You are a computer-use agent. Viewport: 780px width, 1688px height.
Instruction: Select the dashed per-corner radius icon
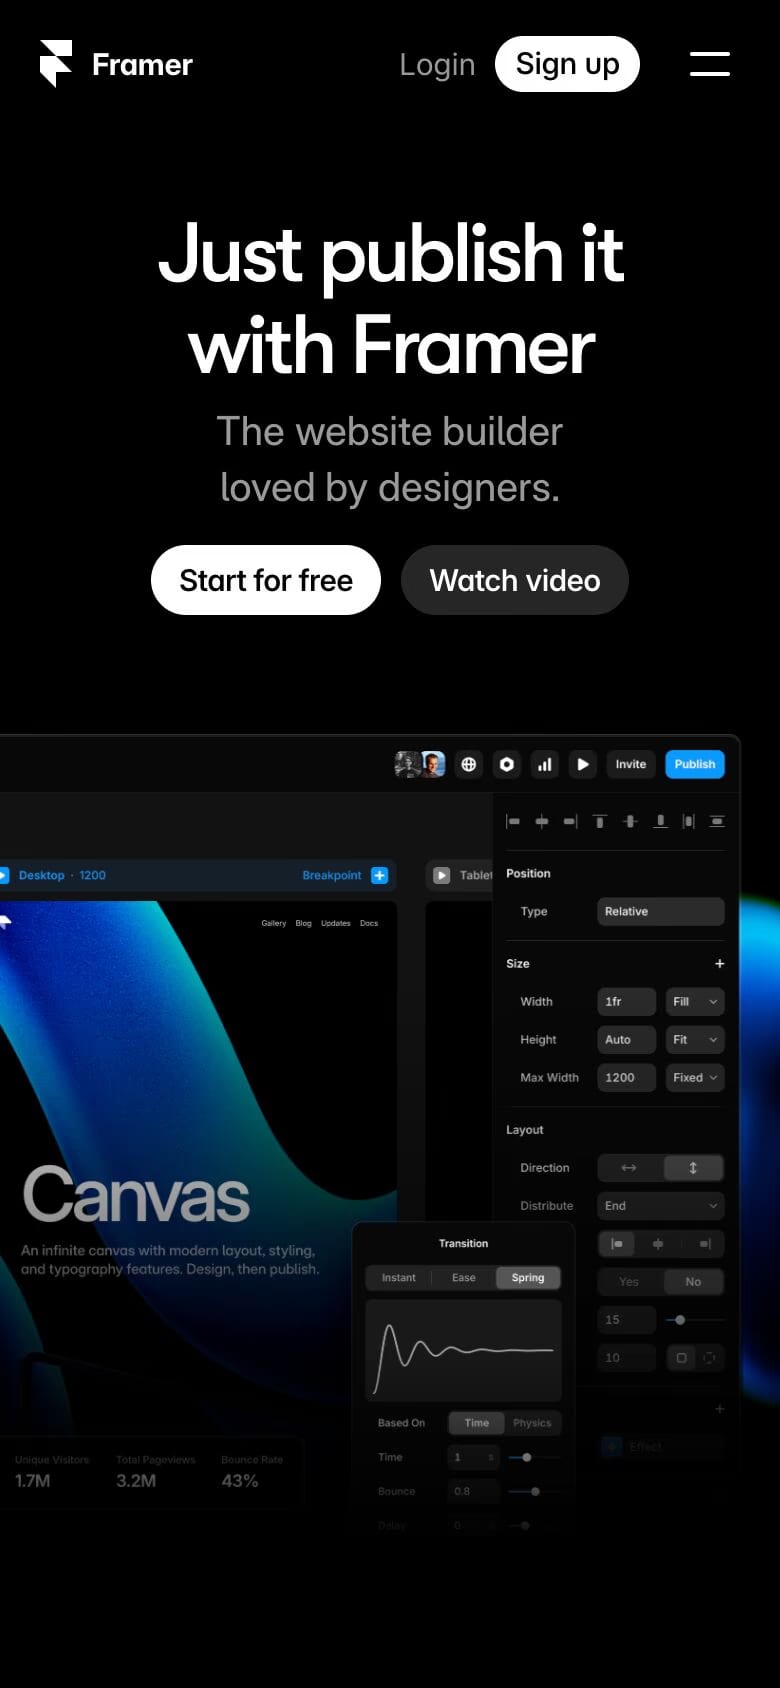[709, 1358]
